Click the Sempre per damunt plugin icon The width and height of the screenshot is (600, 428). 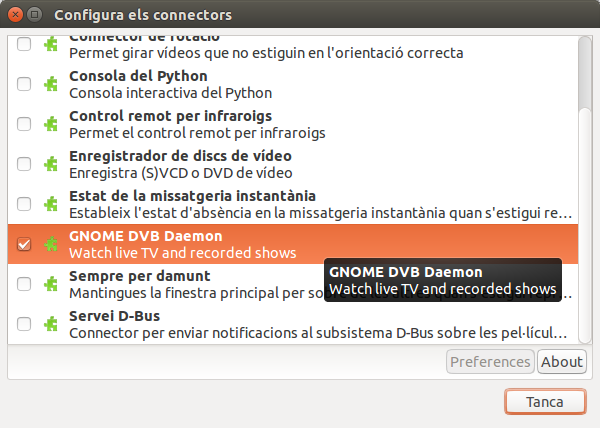tap(50, 284)
